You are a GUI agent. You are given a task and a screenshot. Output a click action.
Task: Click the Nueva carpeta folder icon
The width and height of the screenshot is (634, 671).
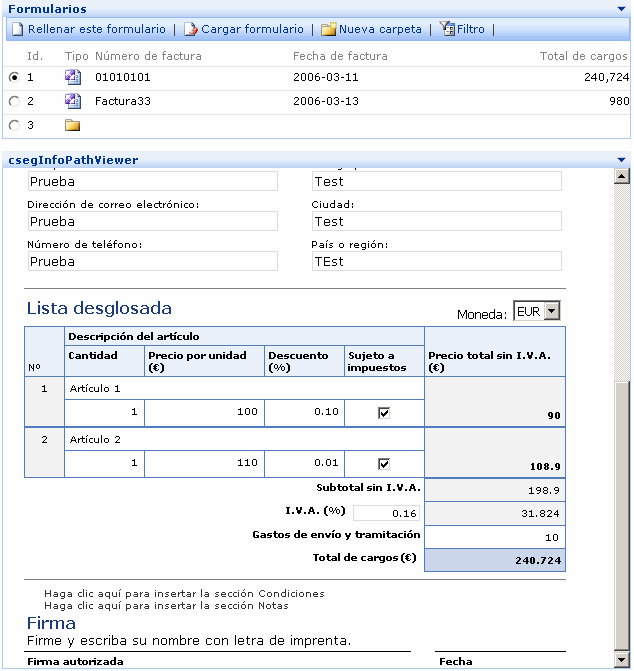coord(329,29)
